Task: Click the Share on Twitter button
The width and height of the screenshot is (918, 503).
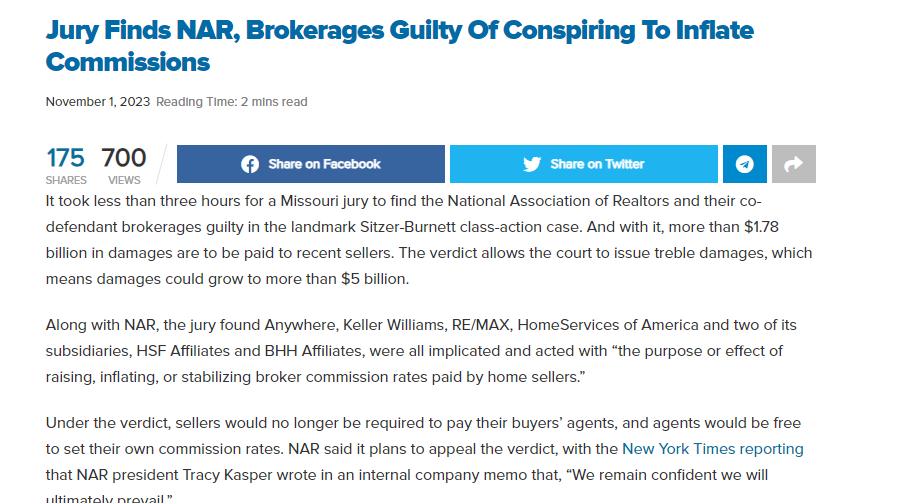Action: [x=584, y=164]
